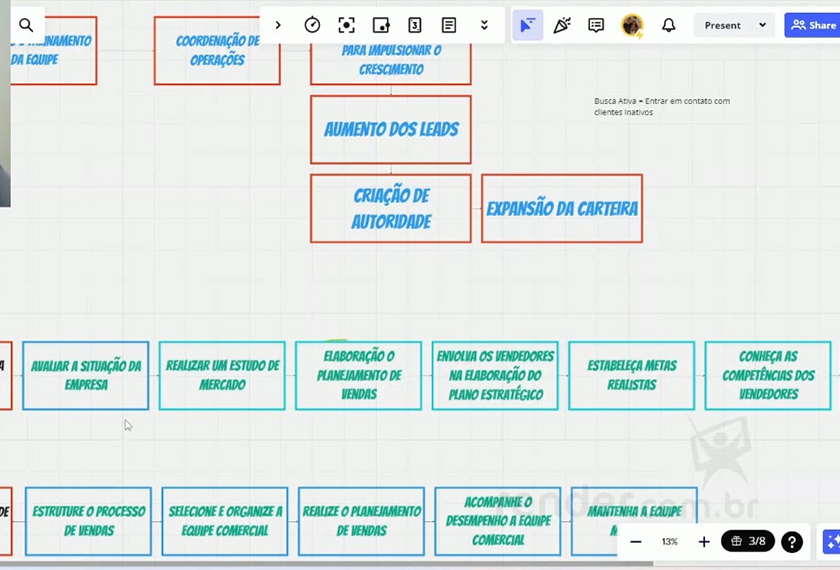Open the user profile avatar

click(x=632, y=25)
